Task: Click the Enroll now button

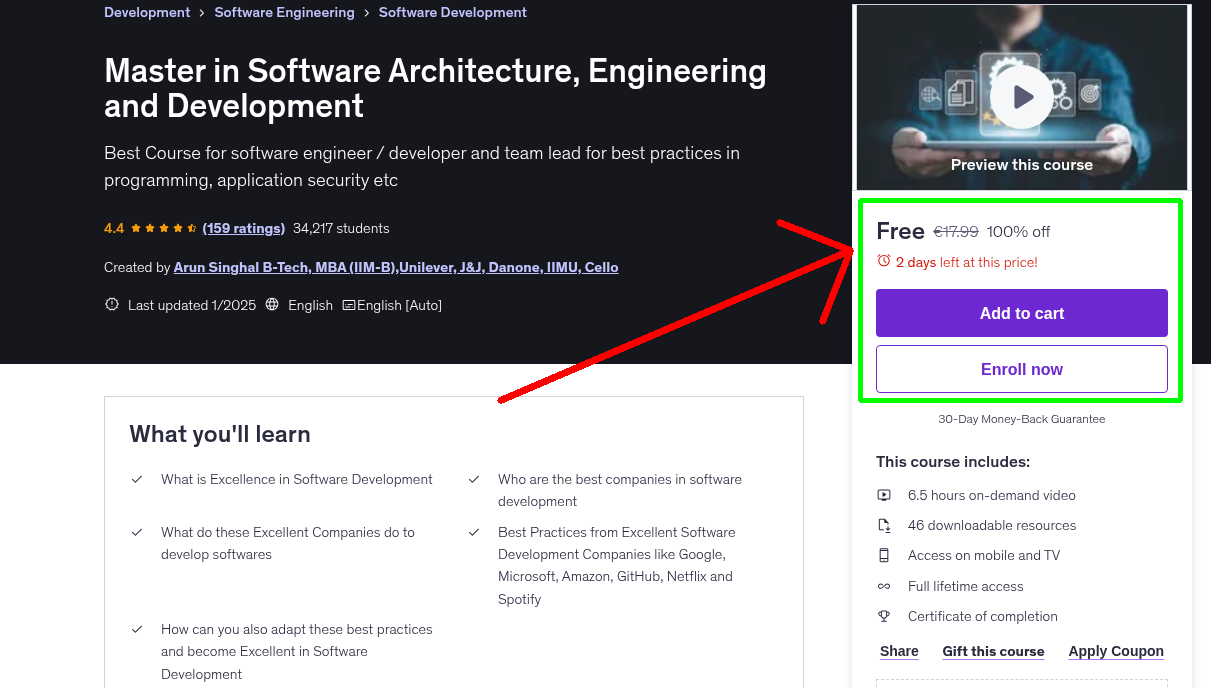Action: pos(1021,369)
